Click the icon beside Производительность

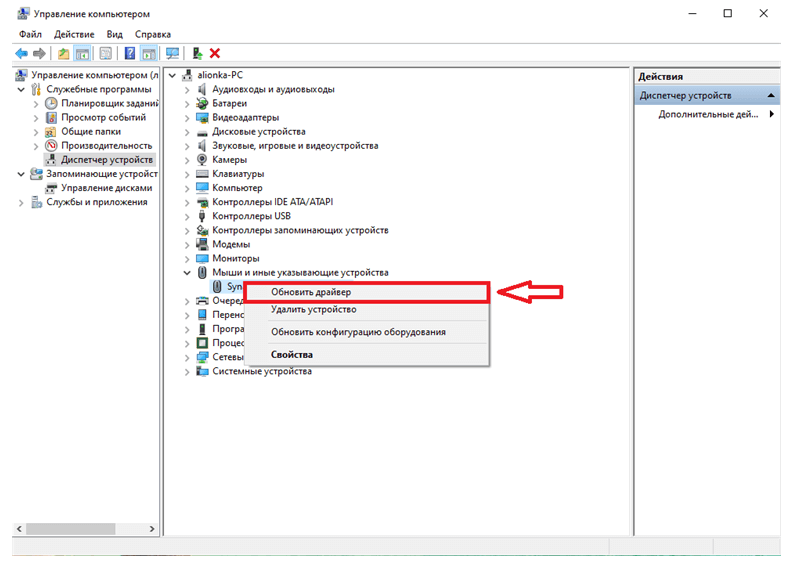(51, 146)
